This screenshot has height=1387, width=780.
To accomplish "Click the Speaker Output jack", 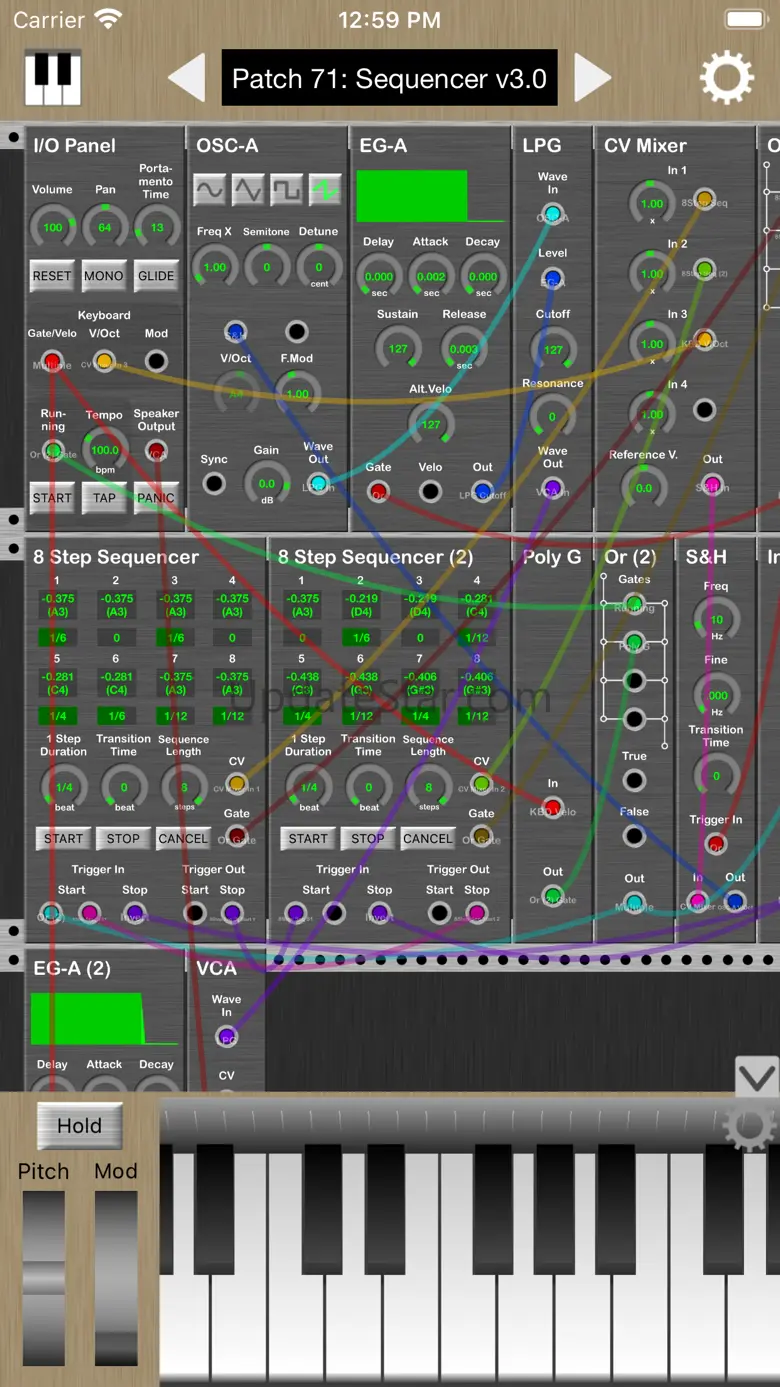I will click(x=156, y=452).
